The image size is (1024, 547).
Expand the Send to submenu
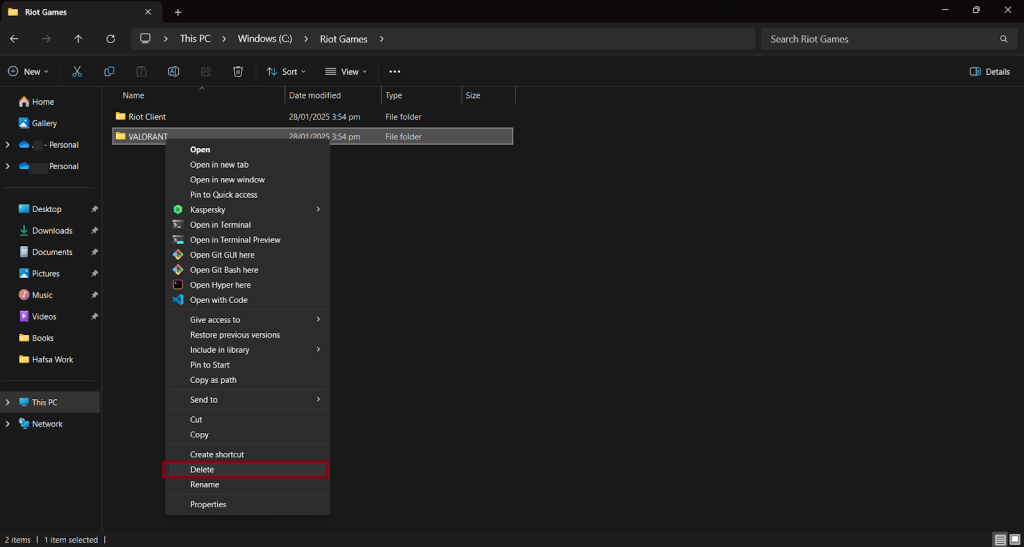(248, 399)
